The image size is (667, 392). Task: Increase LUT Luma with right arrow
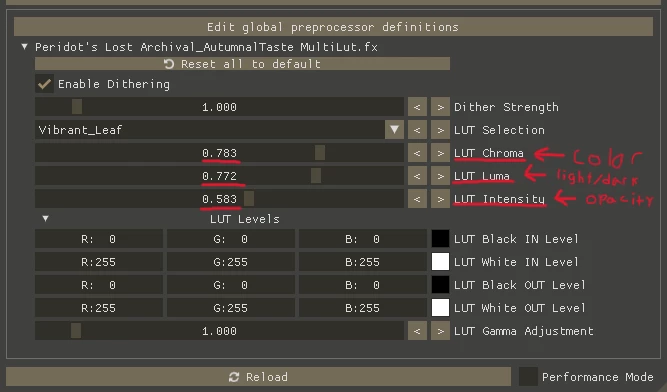(440, 176)
